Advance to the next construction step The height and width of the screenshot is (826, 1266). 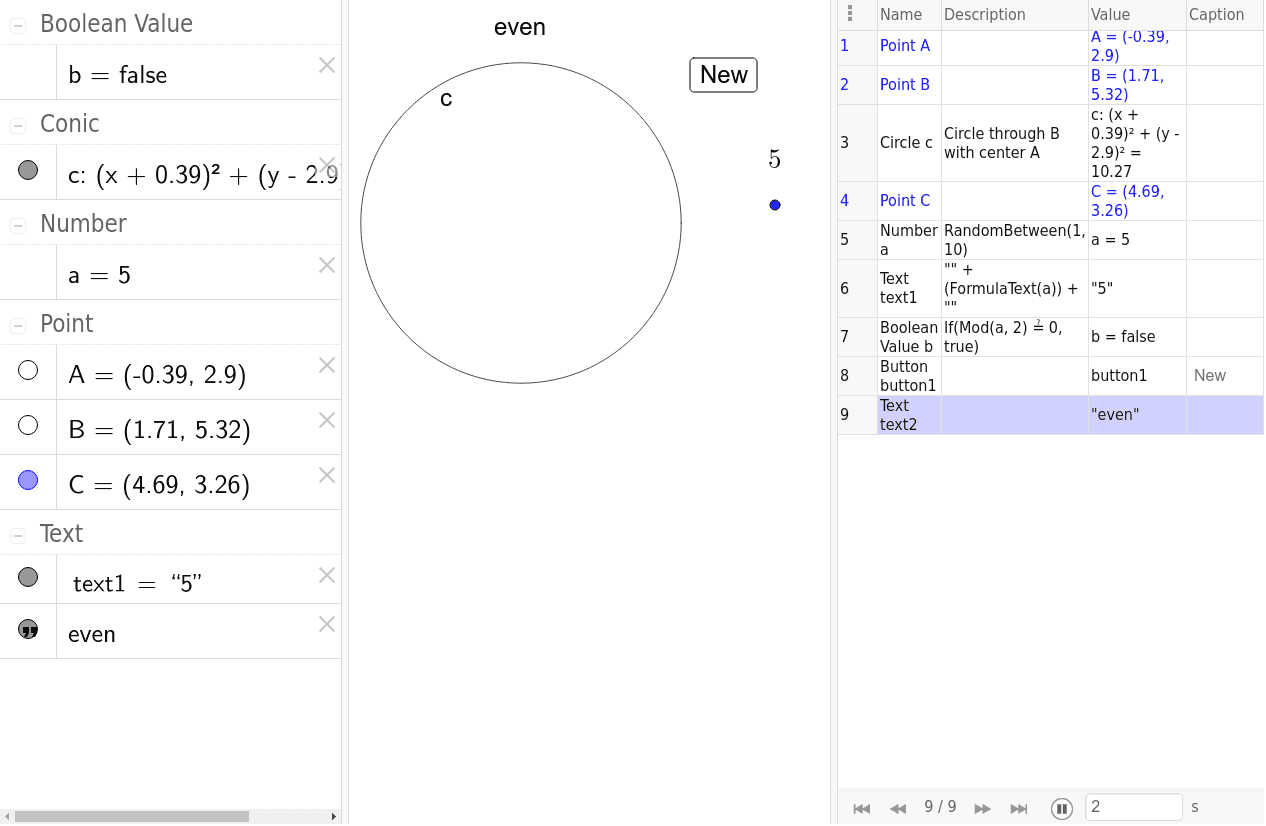(982, 808)
